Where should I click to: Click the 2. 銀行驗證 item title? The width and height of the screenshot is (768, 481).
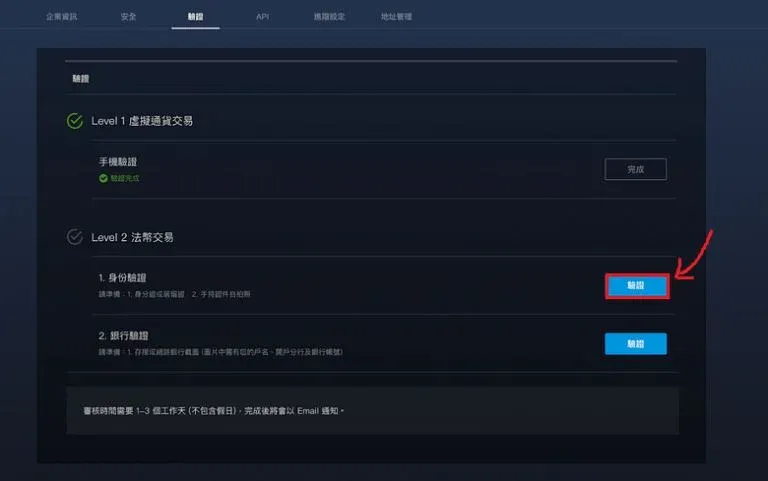pos(123,336)
